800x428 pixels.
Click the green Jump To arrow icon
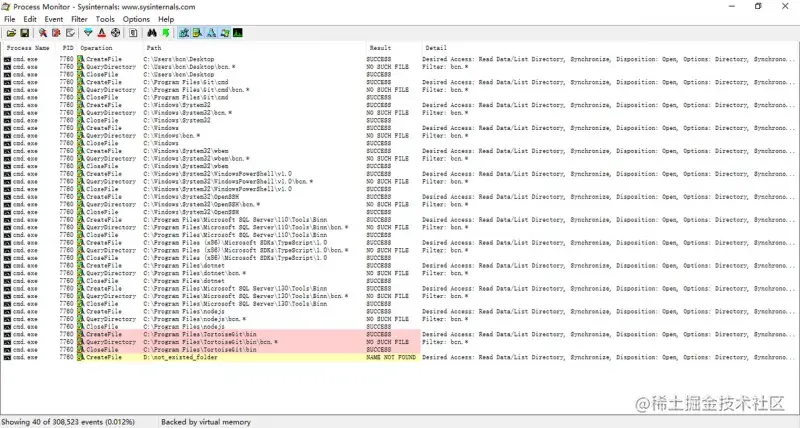(165, 33)
